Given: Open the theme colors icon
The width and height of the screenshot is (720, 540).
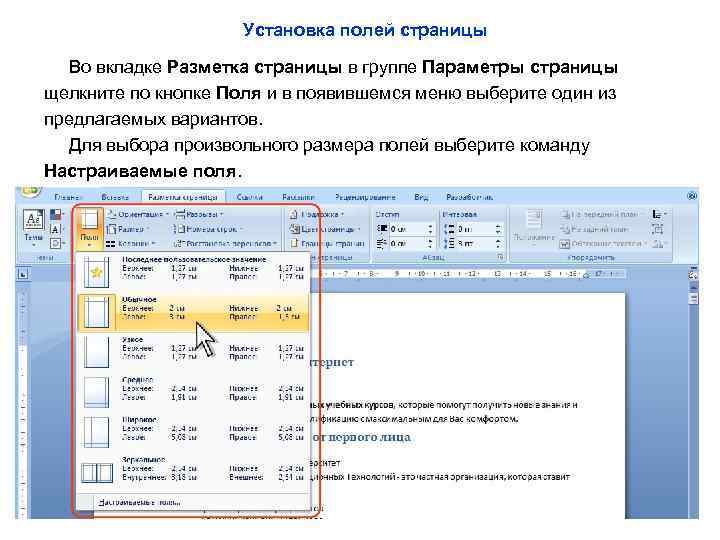Looking at the screenshot, I should (56, 215).
